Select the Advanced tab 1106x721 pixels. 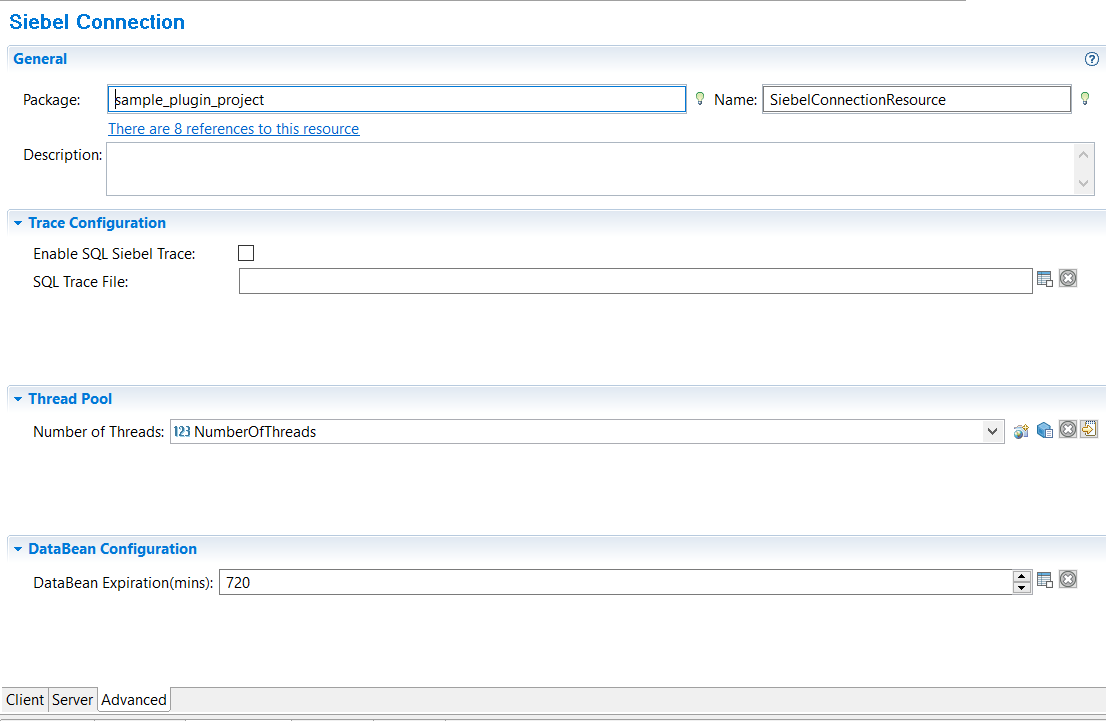coord(134,700)
